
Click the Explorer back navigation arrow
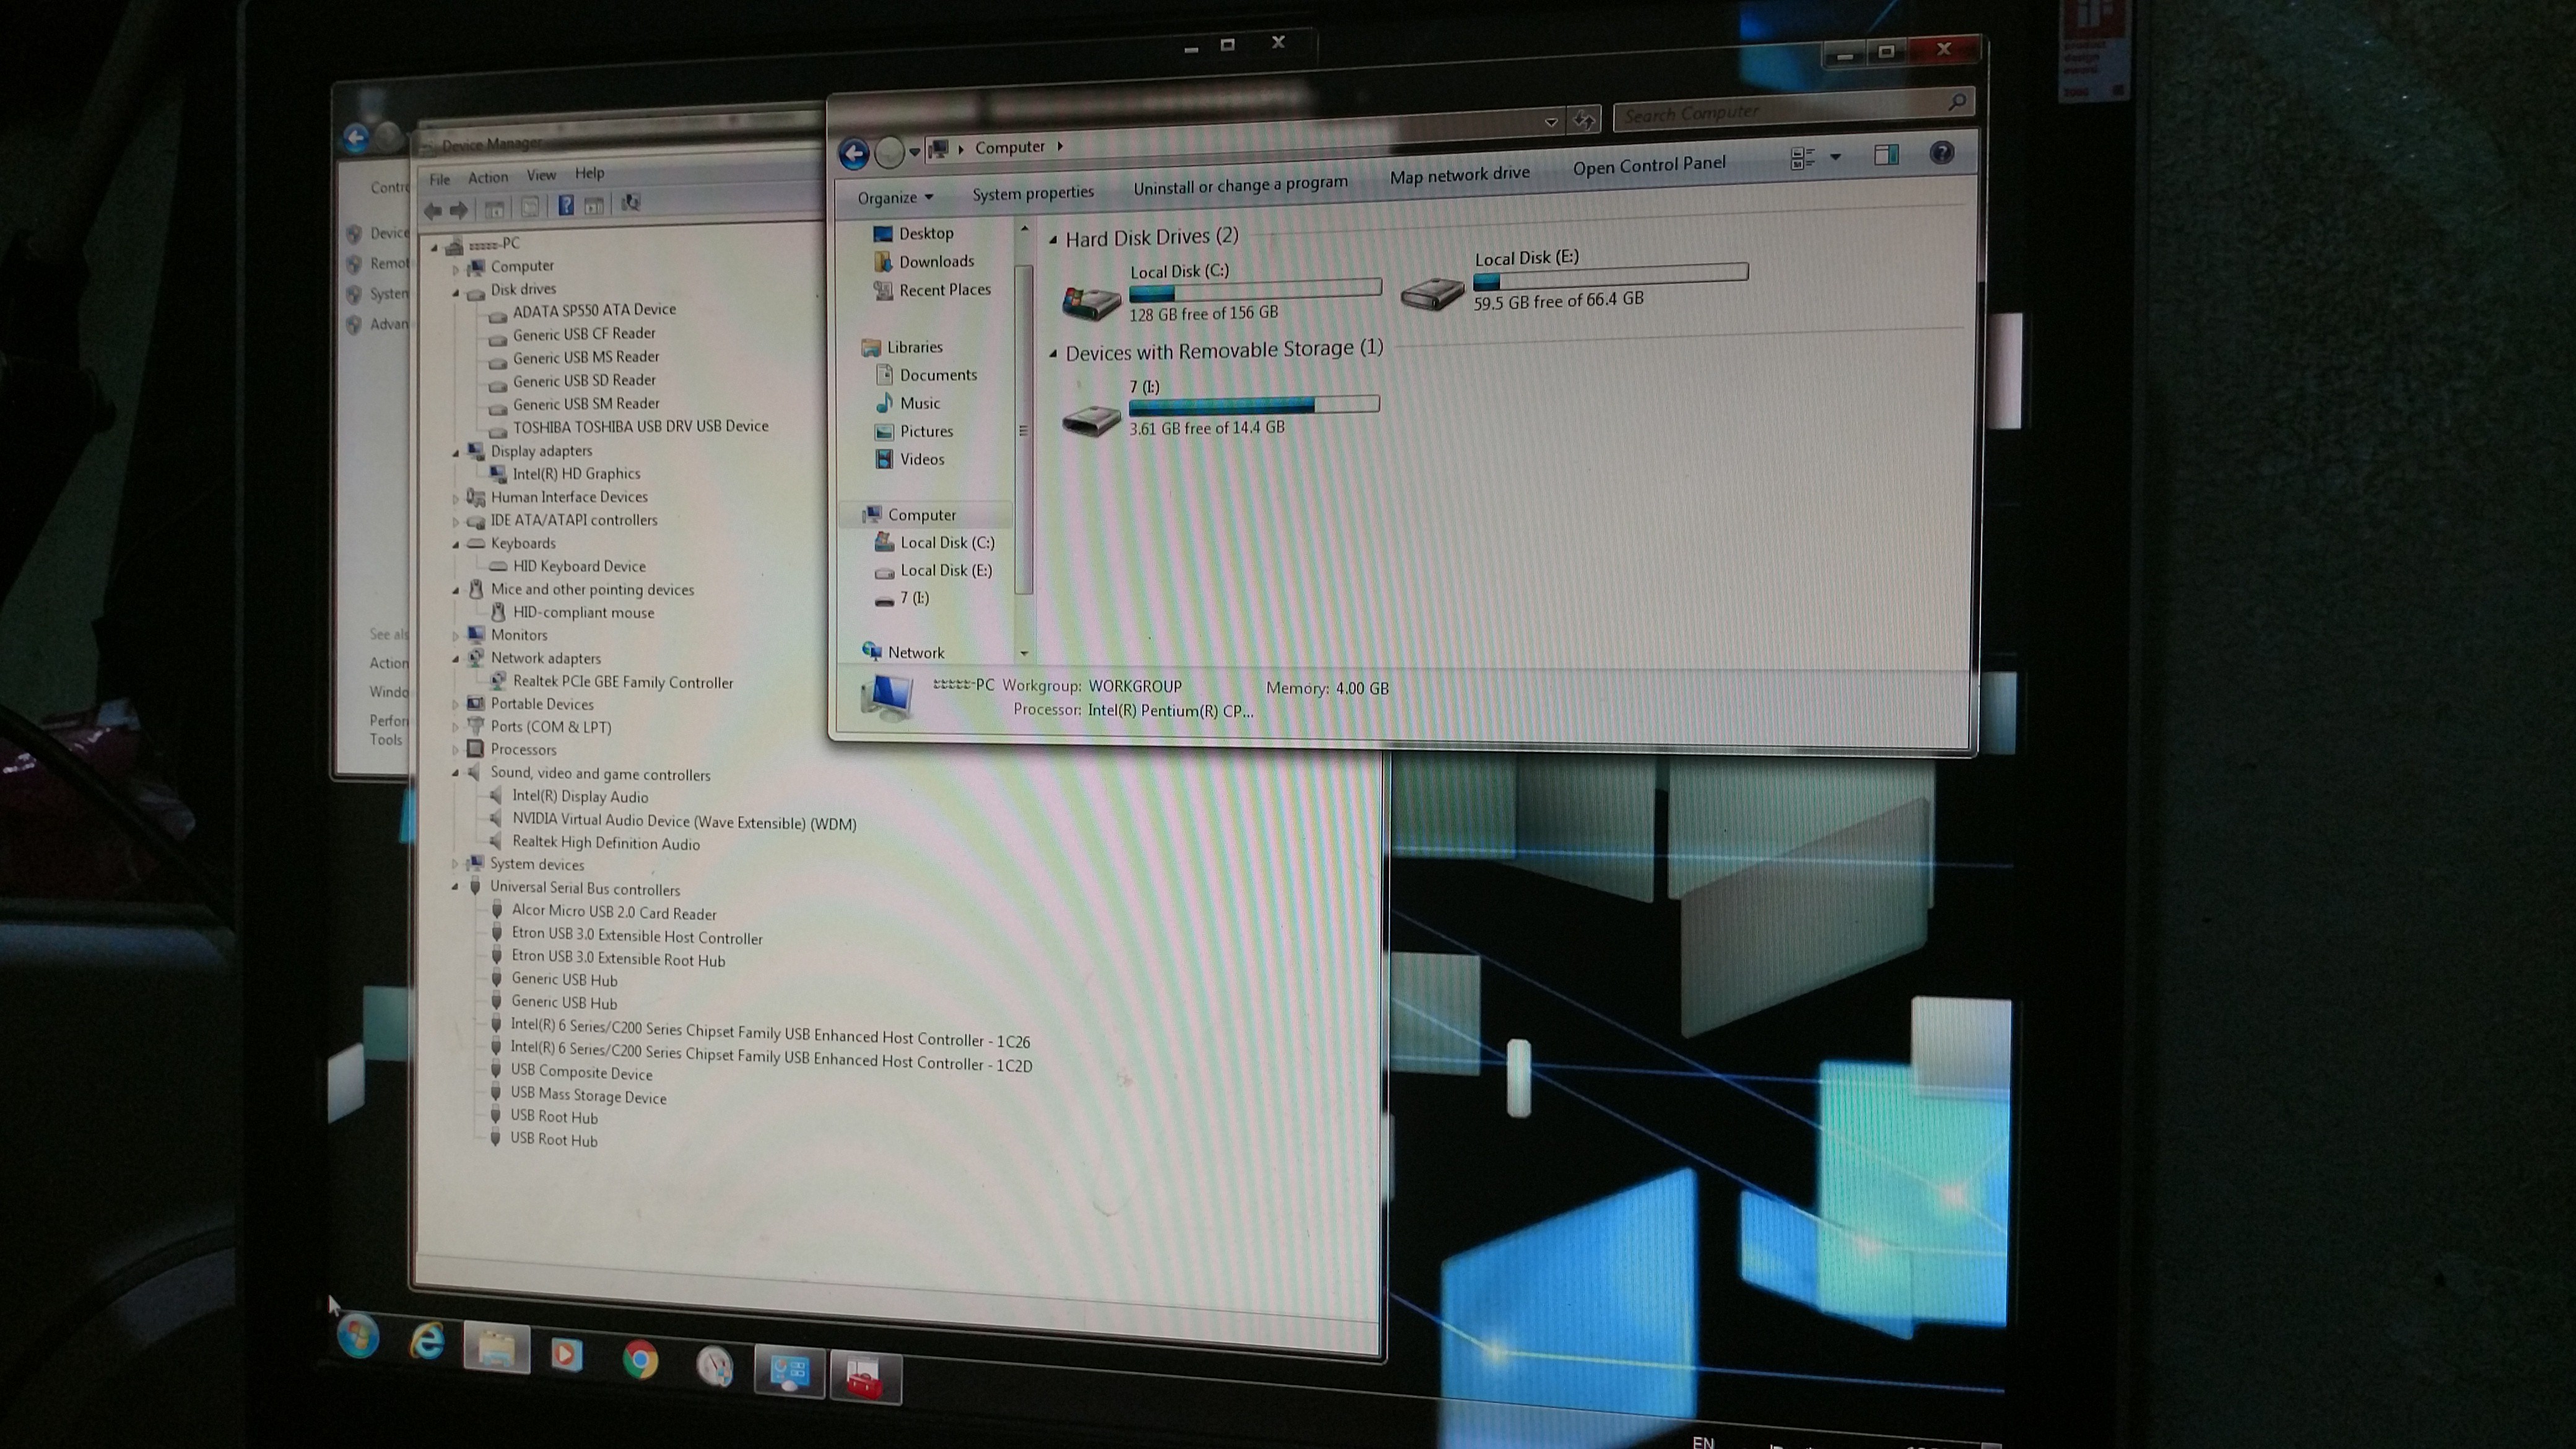pyautogui.click(x=853, y=153)
